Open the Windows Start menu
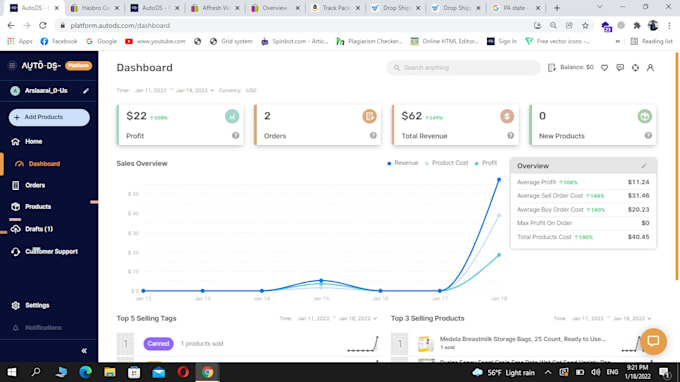 [x=12, y=372]
